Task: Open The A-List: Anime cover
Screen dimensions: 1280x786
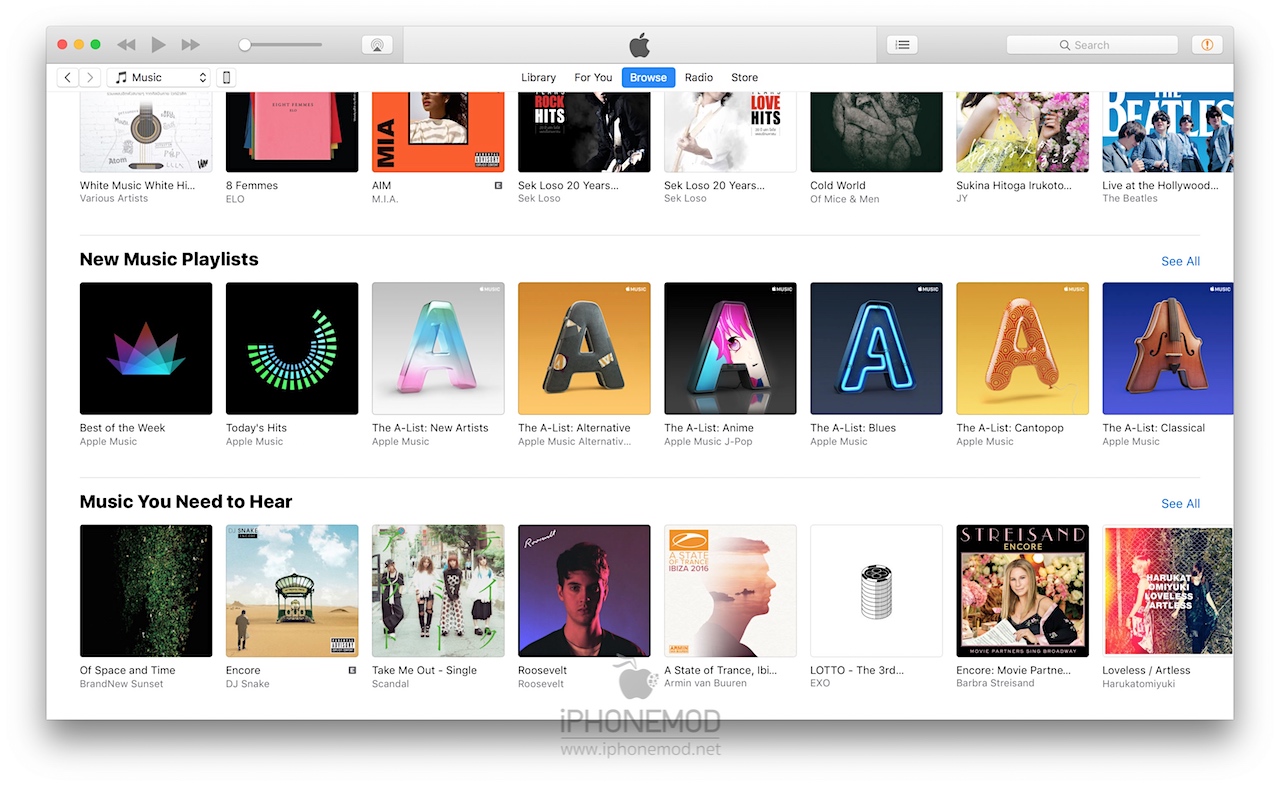Action: pos(730,348)
